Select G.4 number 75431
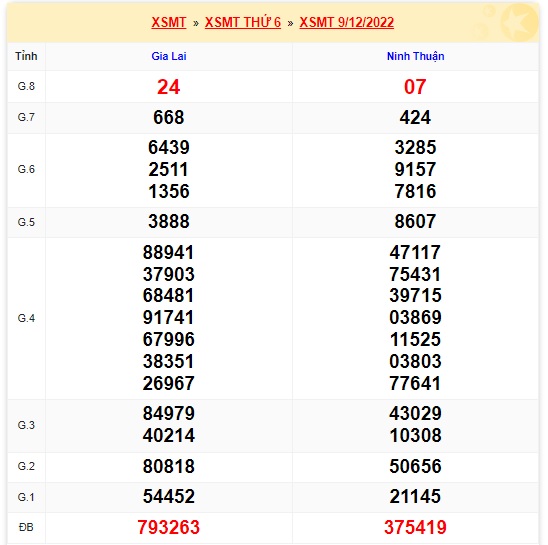The image size is (548, 545). tap(415, 274)
